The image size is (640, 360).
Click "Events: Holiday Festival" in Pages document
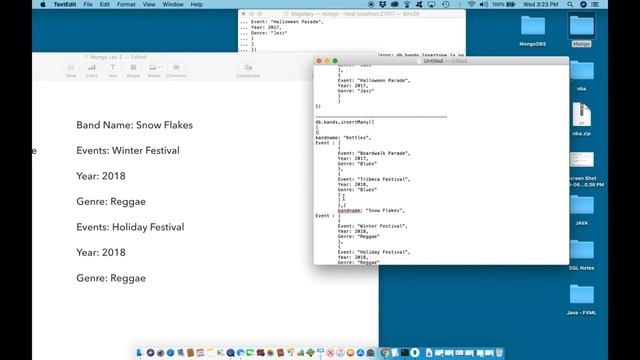(x=130, y=227)
